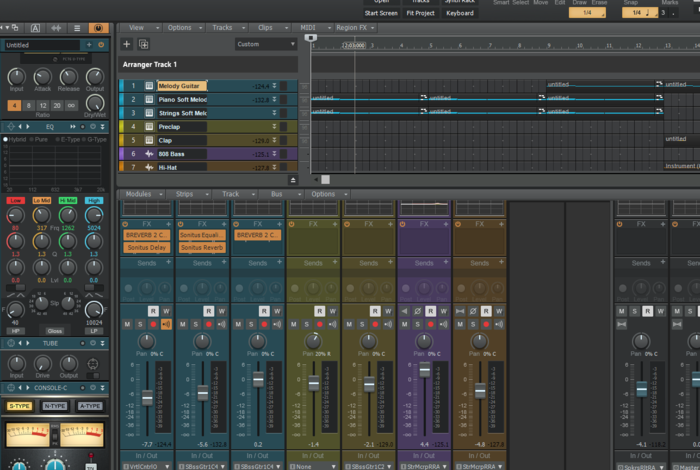Mute the Melody Guitar console strip
The image size is (700, 470).
click(127, 324)
